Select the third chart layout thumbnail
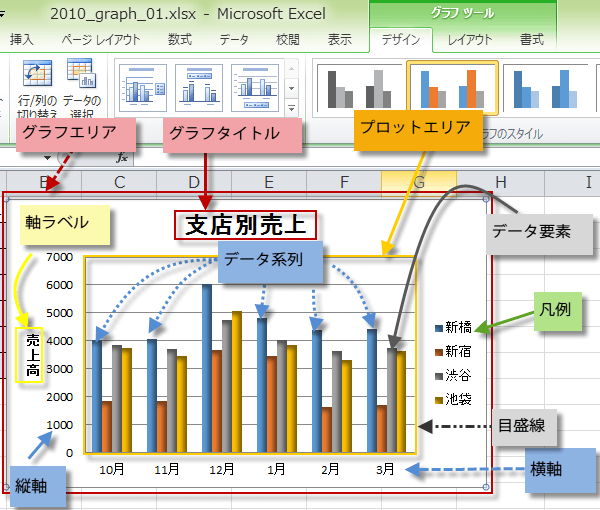The image size is (600, 510). click(255, 89)
